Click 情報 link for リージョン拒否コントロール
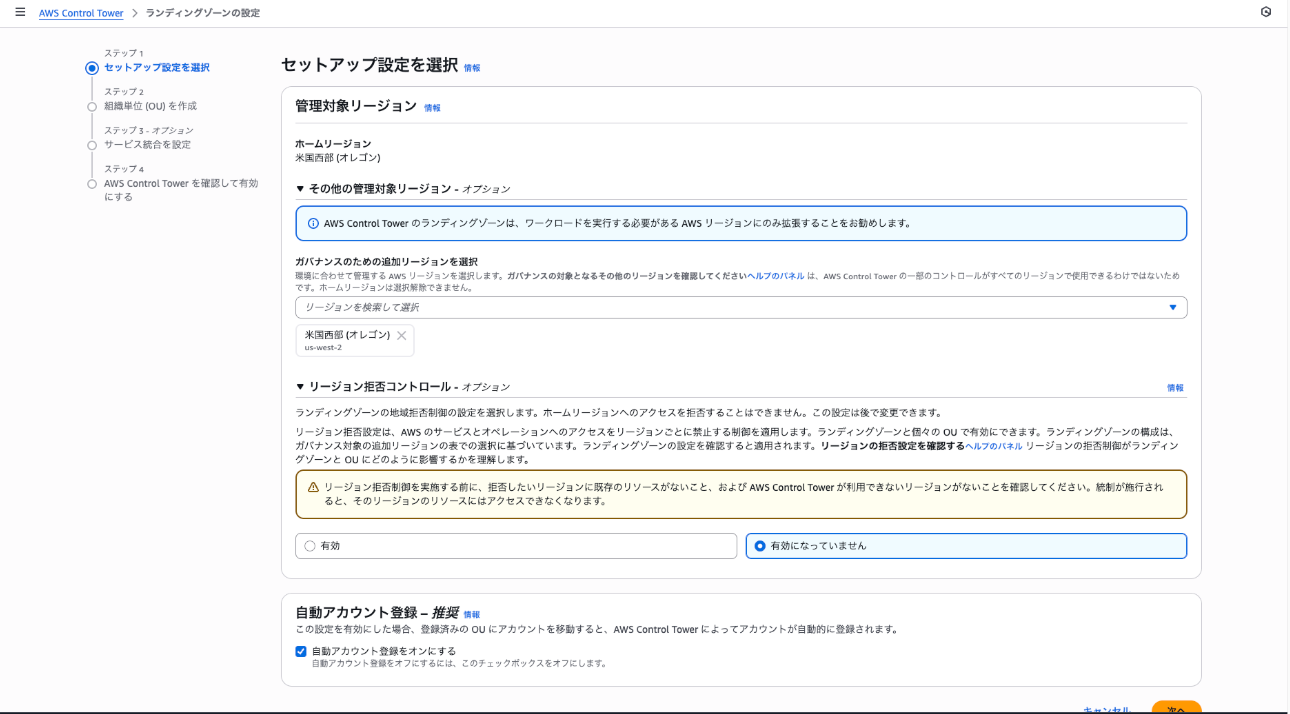Image resolution: width=1290 pixels, height=714 pixels. [x=1175, y=388]
